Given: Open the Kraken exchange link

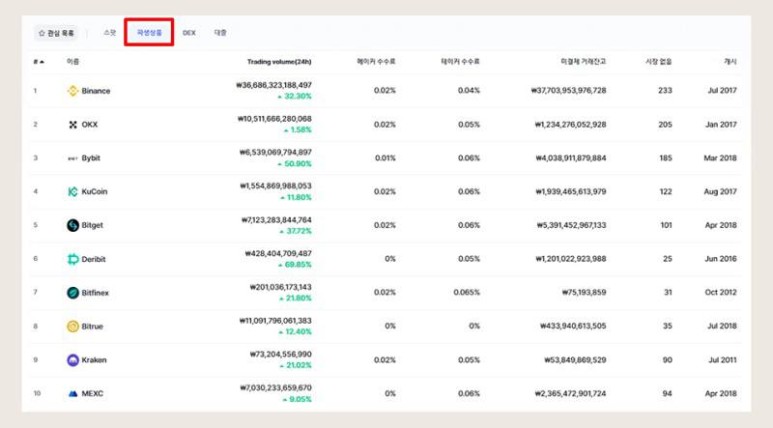Looking at the screenshot, I should [x=94, y=360].
